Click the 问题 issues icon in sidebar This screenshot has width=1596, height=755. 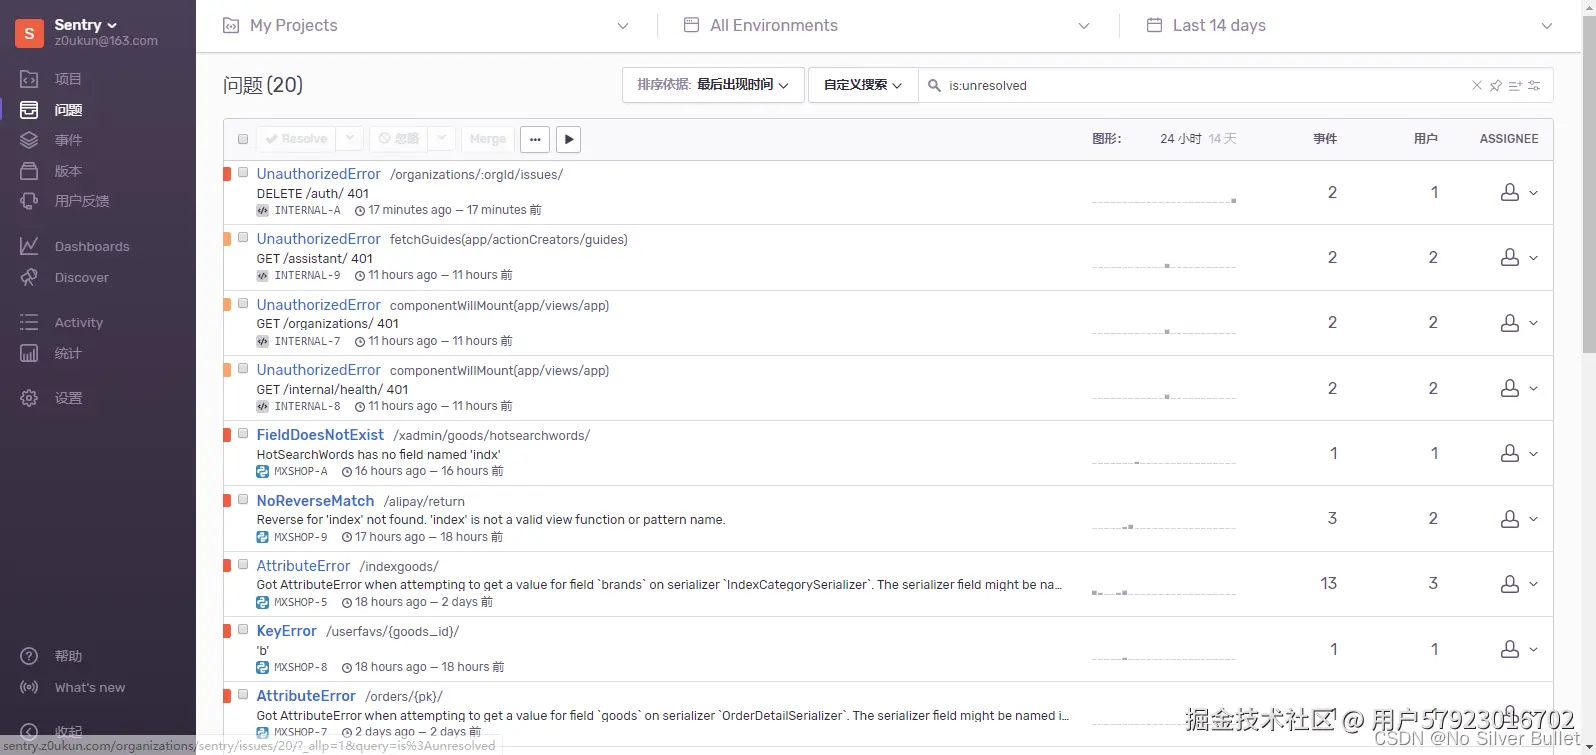pos(29,110)
